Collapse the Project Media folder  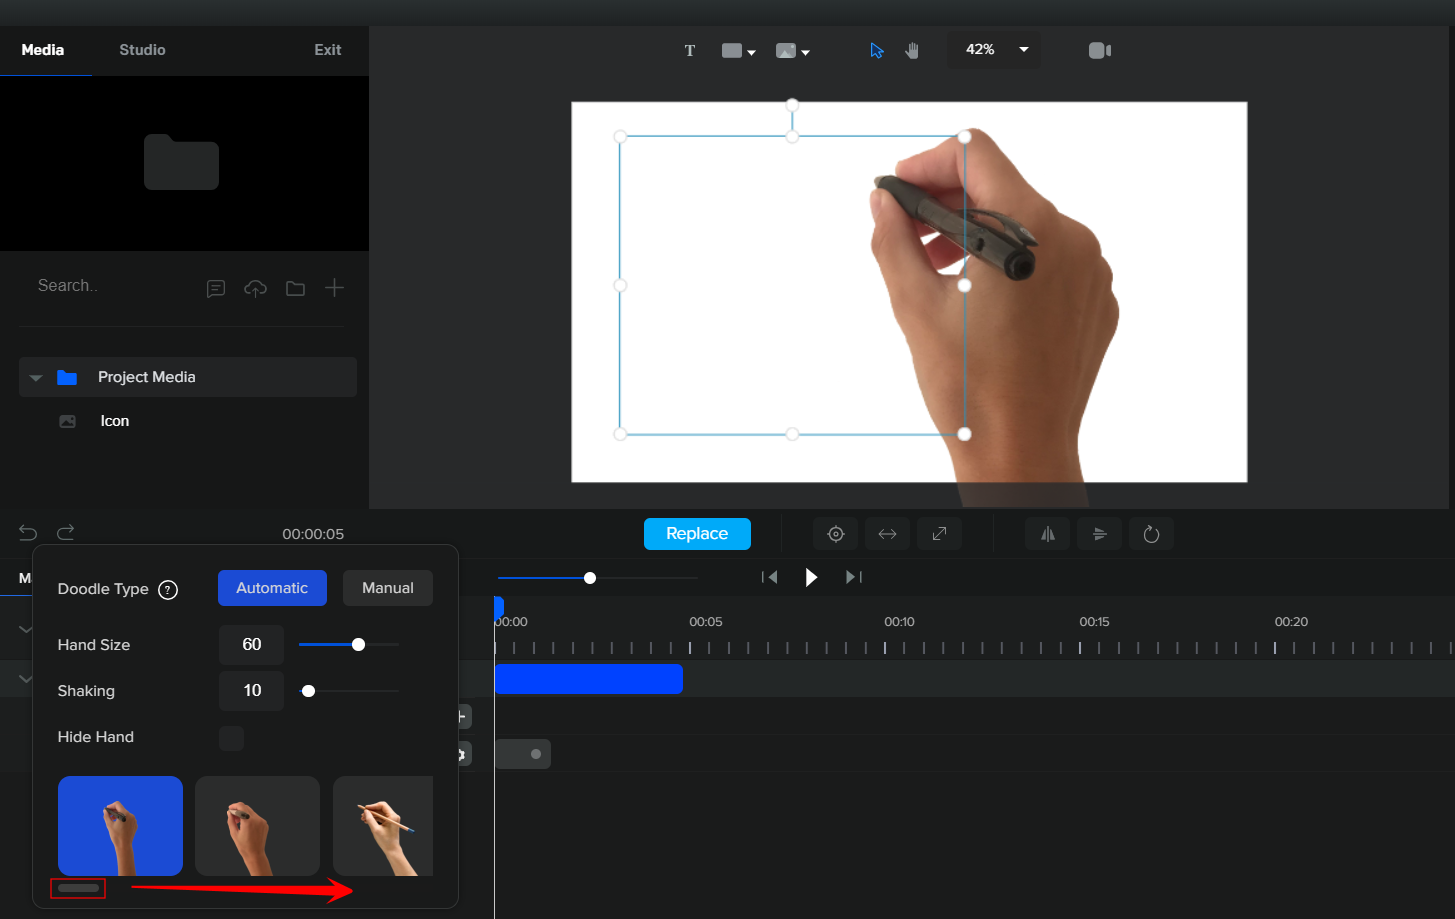pyautogui.click(x=36, y=378)
